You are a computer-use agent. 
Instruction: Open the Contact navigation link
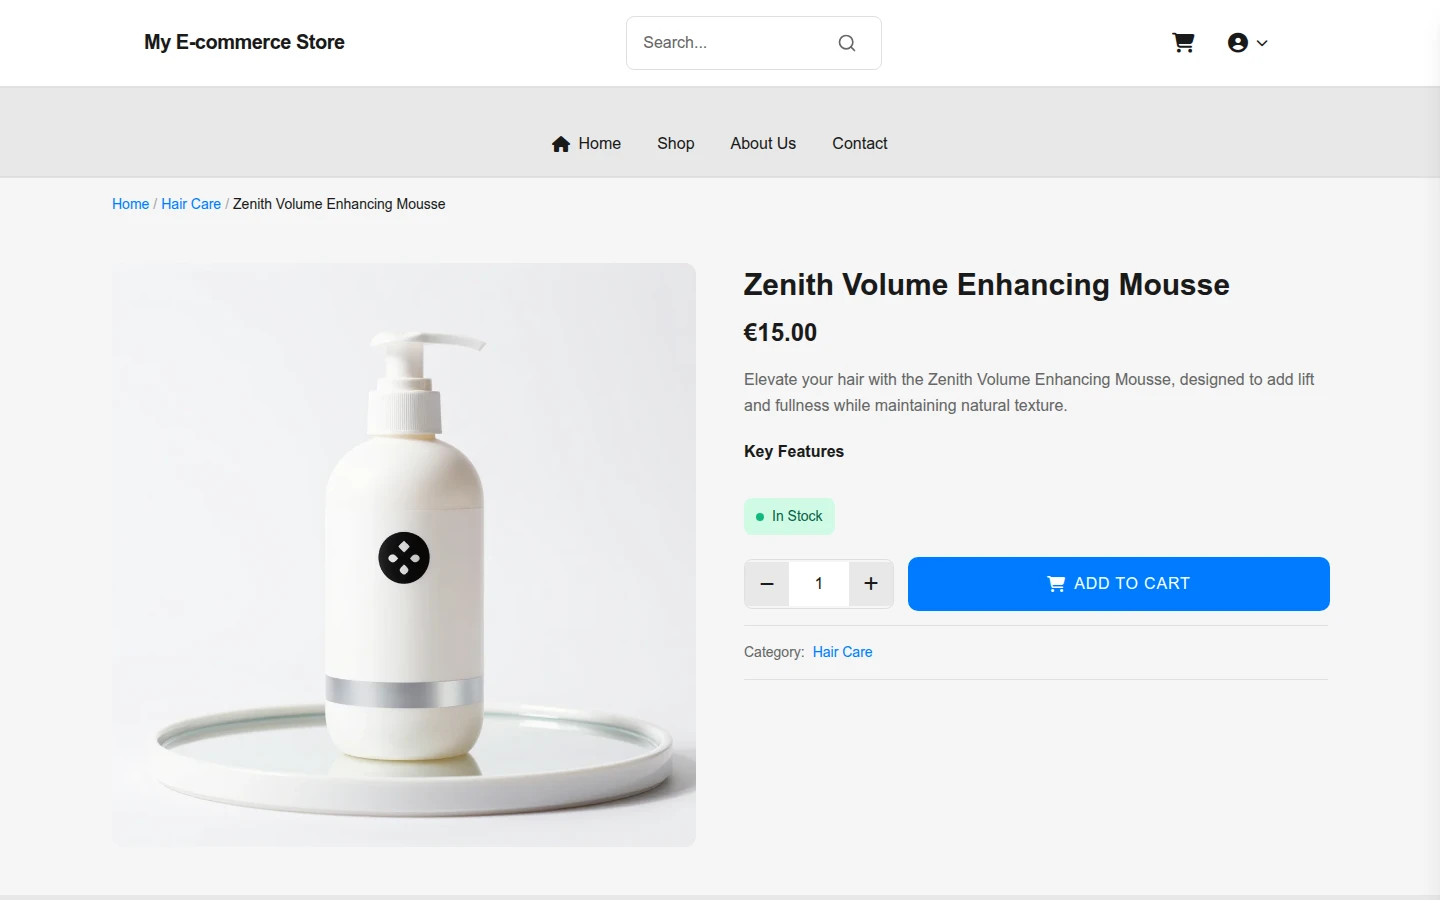(860, 144)
